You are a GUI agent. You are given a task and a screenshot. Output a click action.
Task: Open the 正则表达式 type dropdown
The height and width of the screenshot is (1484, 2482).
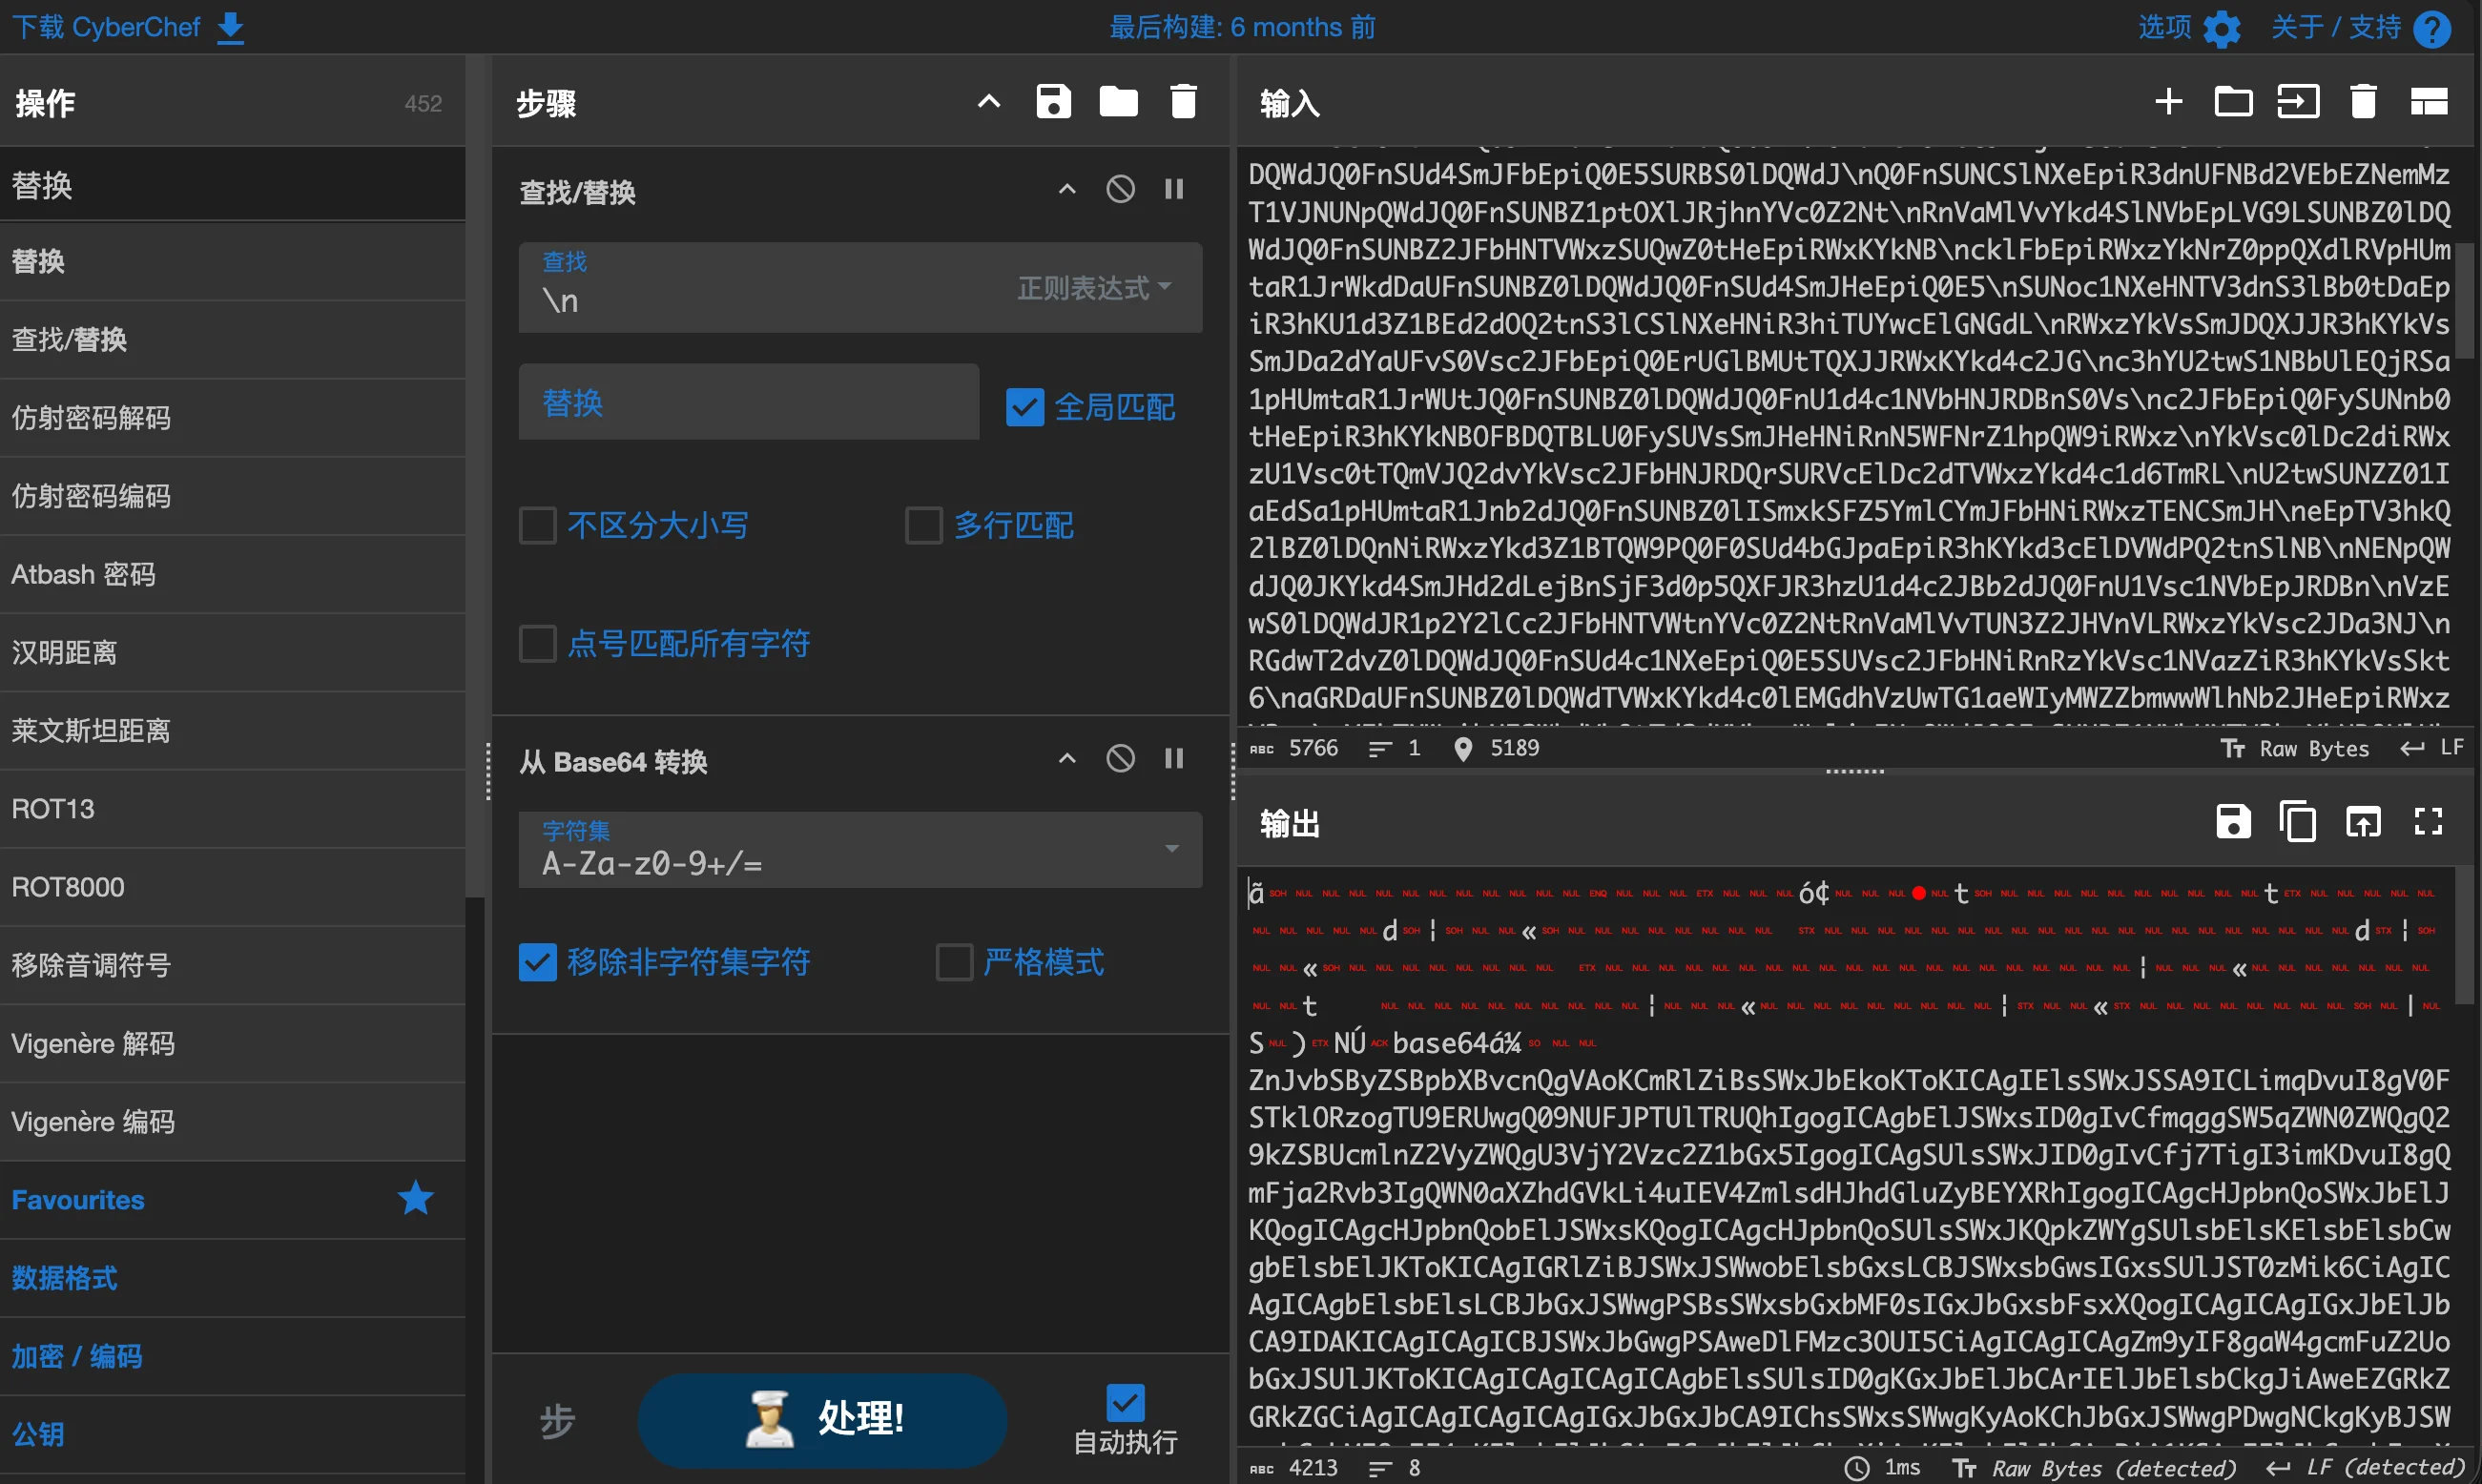point(1094,288)
